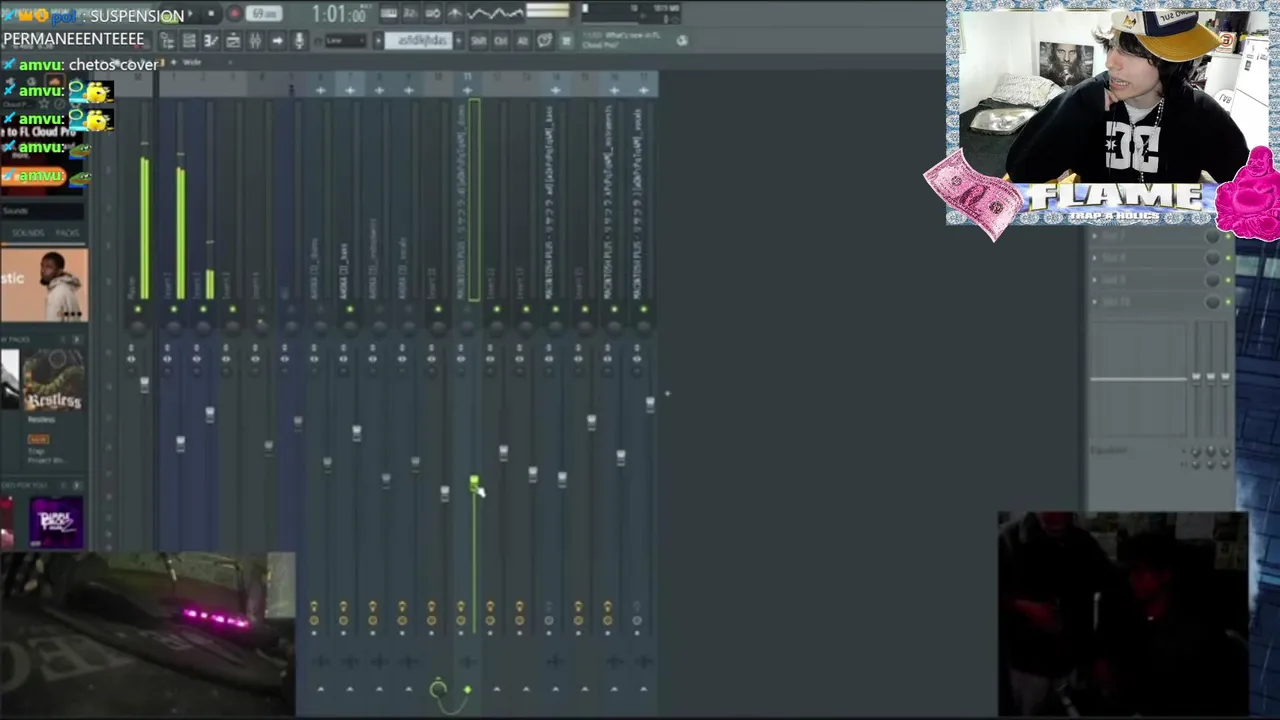Toggle the 3-2-1 countdown before recording icon
This screenshot has height=720, width=1280.
click(x=411, y=13)
